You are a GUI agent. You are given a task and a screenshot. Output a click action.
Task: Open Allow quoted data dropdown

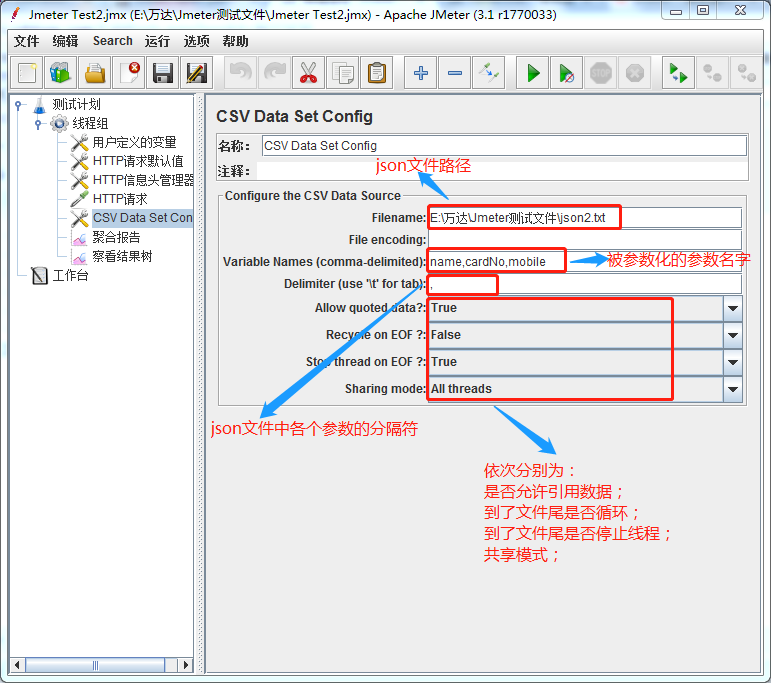(733, 308)
